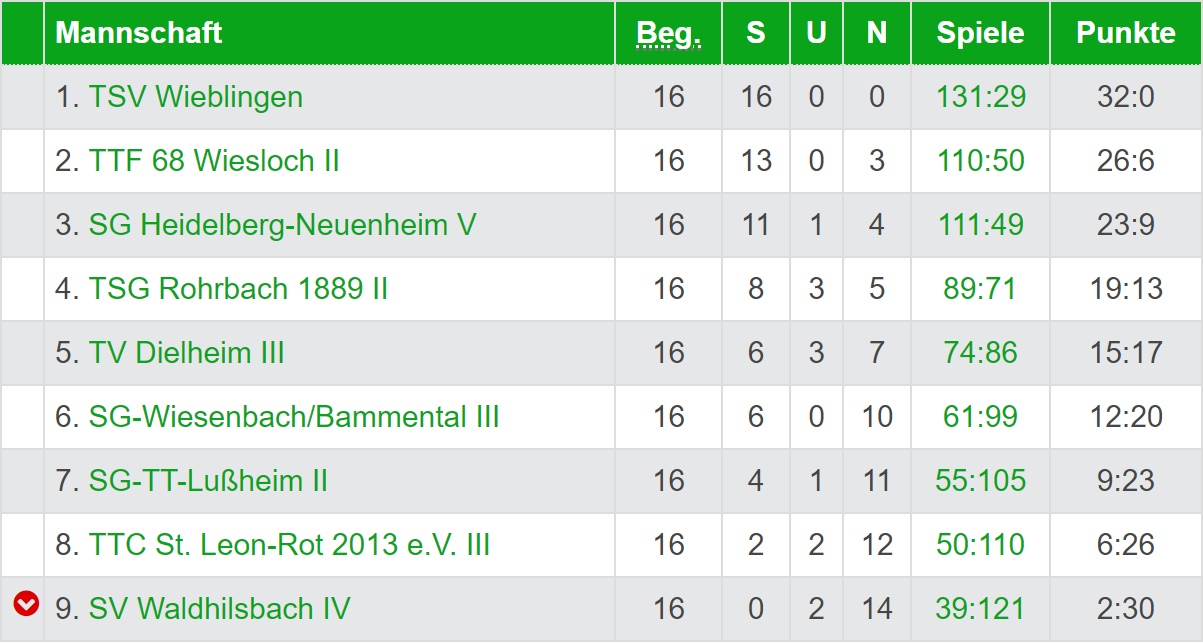Select the SG-TT-Lußheim II team link

tap(208, 481)
